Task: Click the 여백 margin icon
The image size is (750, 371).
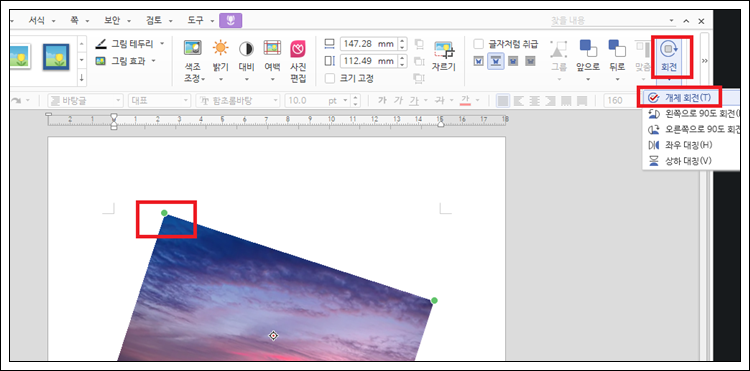Action: pos(272,48)
